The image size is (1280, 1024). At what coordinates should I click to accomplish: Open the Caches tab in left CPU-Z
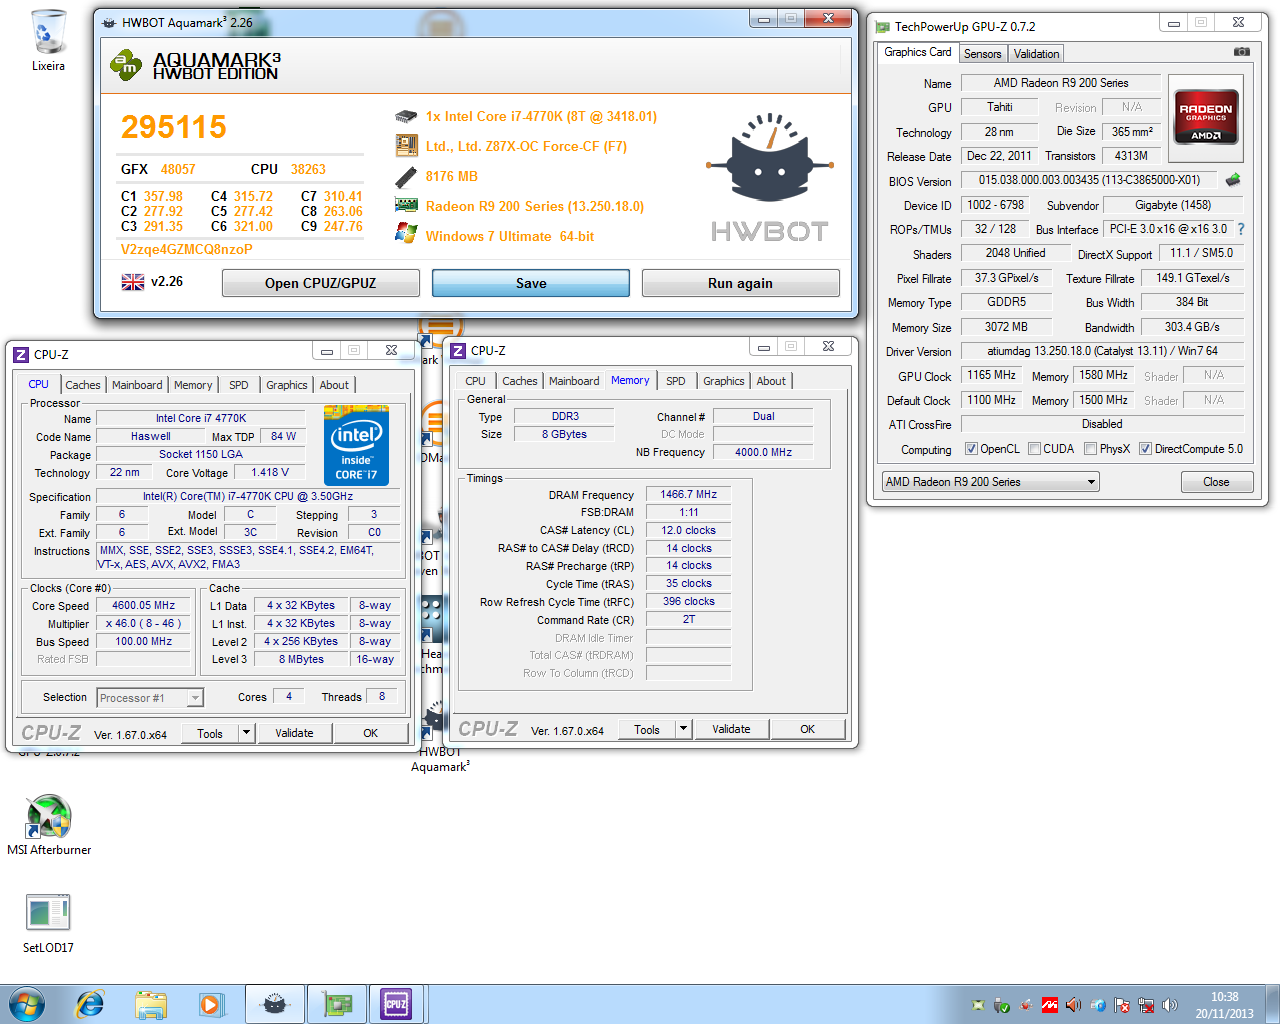tap(83, 385)
